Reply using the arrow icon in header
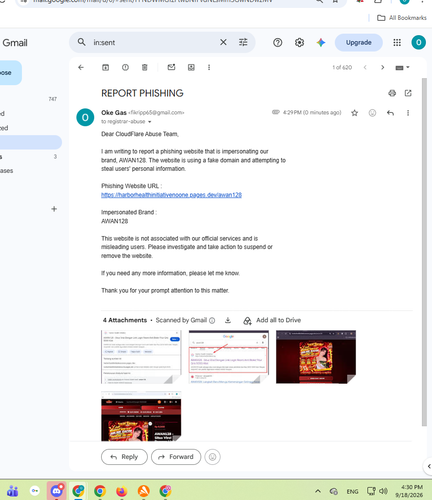 point(390,113)
